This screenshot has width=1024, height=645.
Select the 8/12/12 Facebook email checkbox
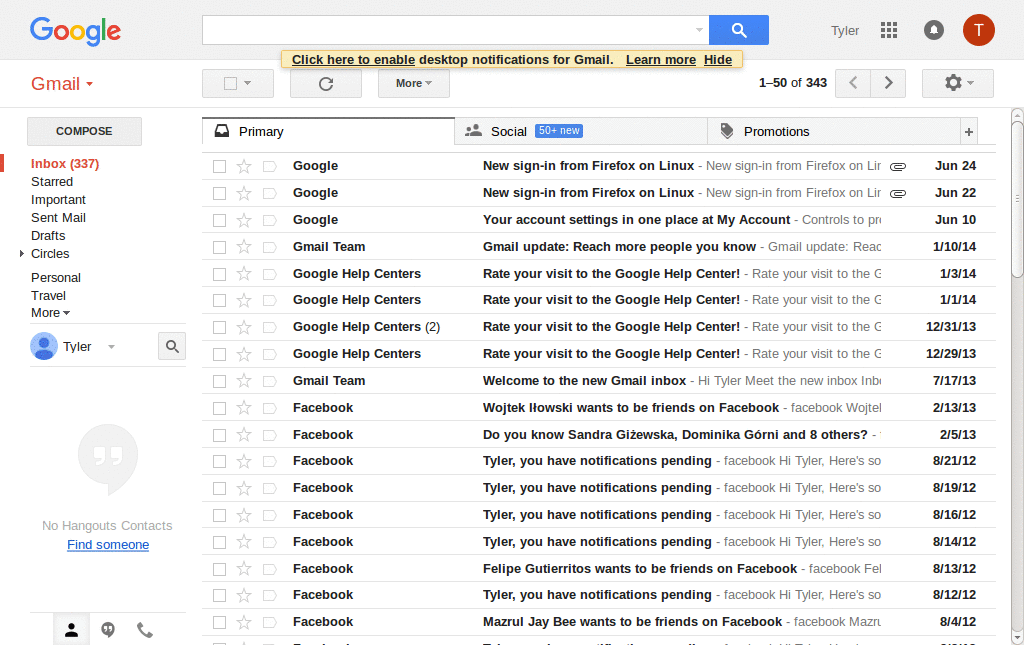[219, 595]
